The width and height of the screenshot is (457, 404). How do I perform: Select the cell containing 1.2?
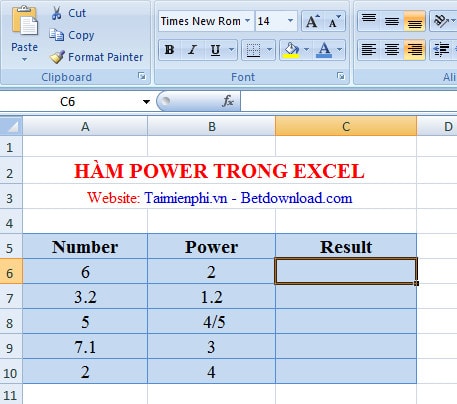click(212, 297)
